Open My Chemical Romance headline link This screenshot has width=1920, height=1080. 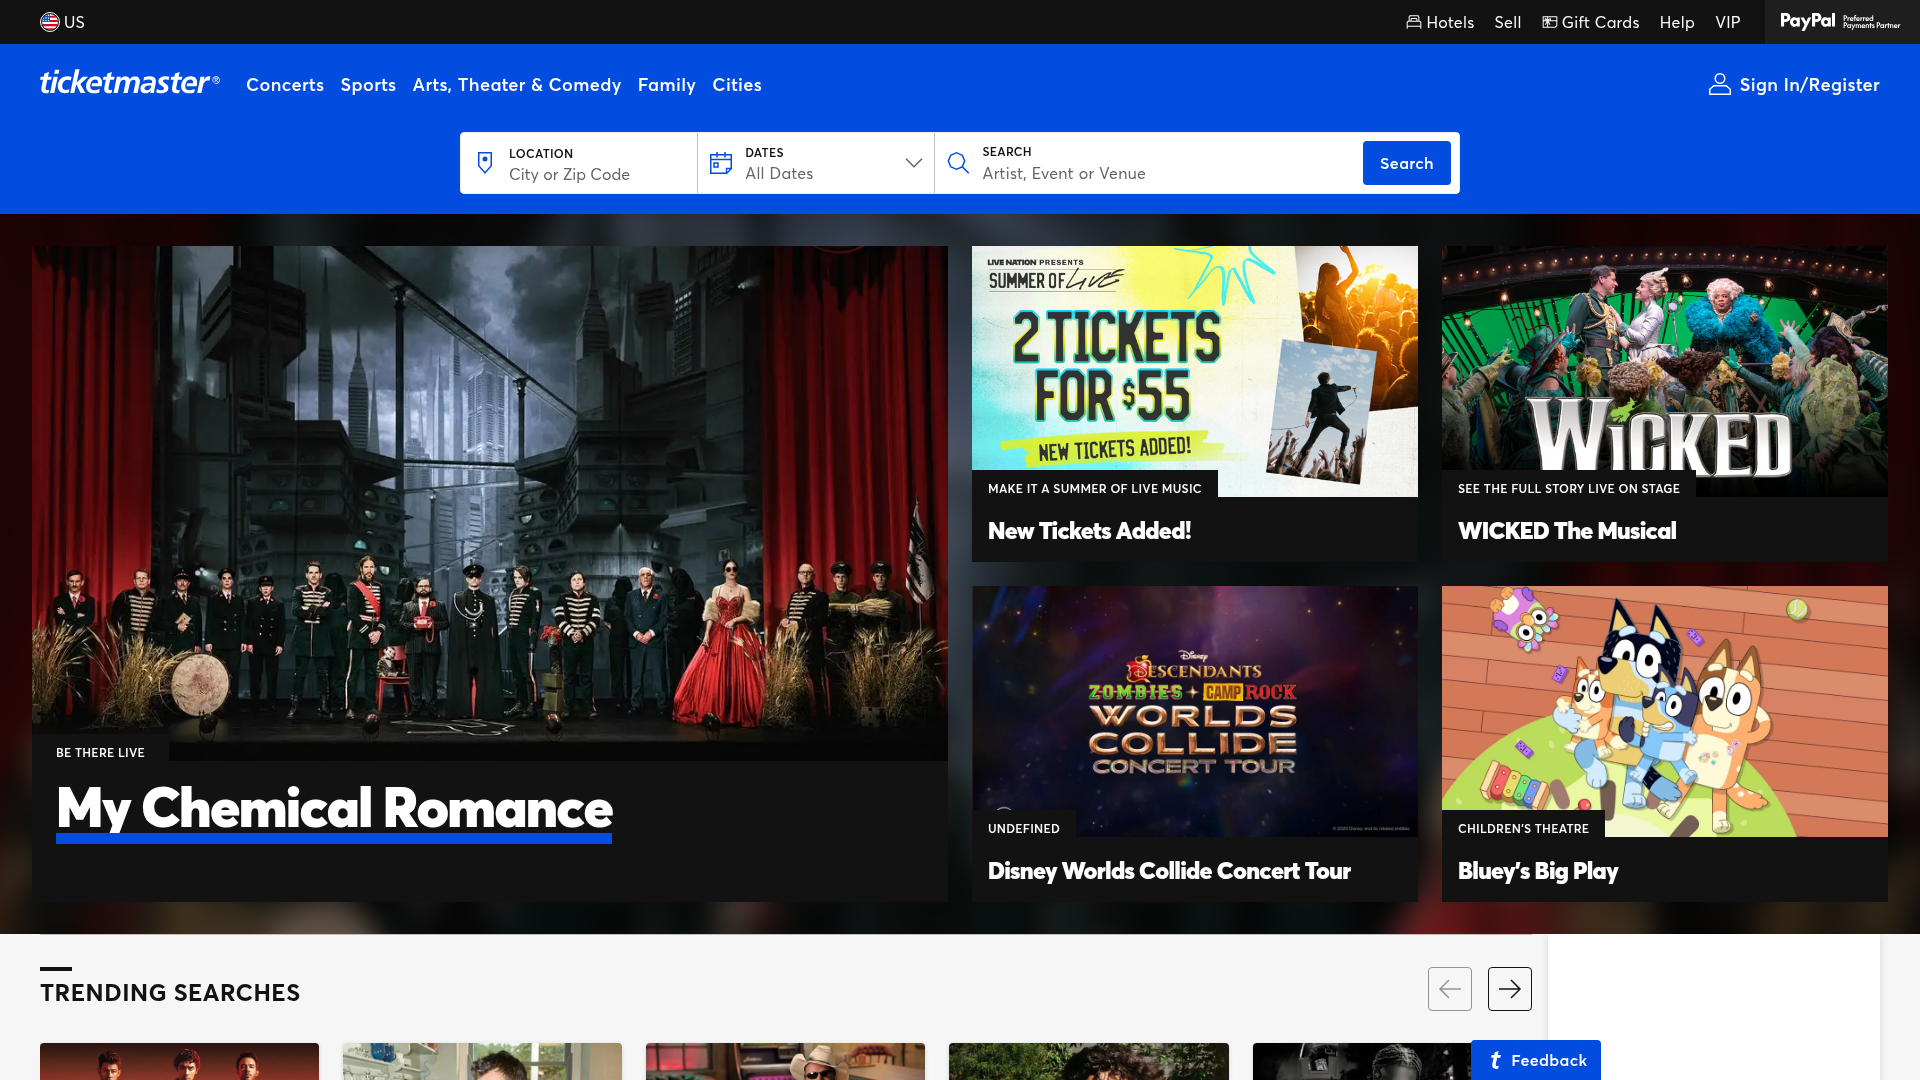coord(334,808)
